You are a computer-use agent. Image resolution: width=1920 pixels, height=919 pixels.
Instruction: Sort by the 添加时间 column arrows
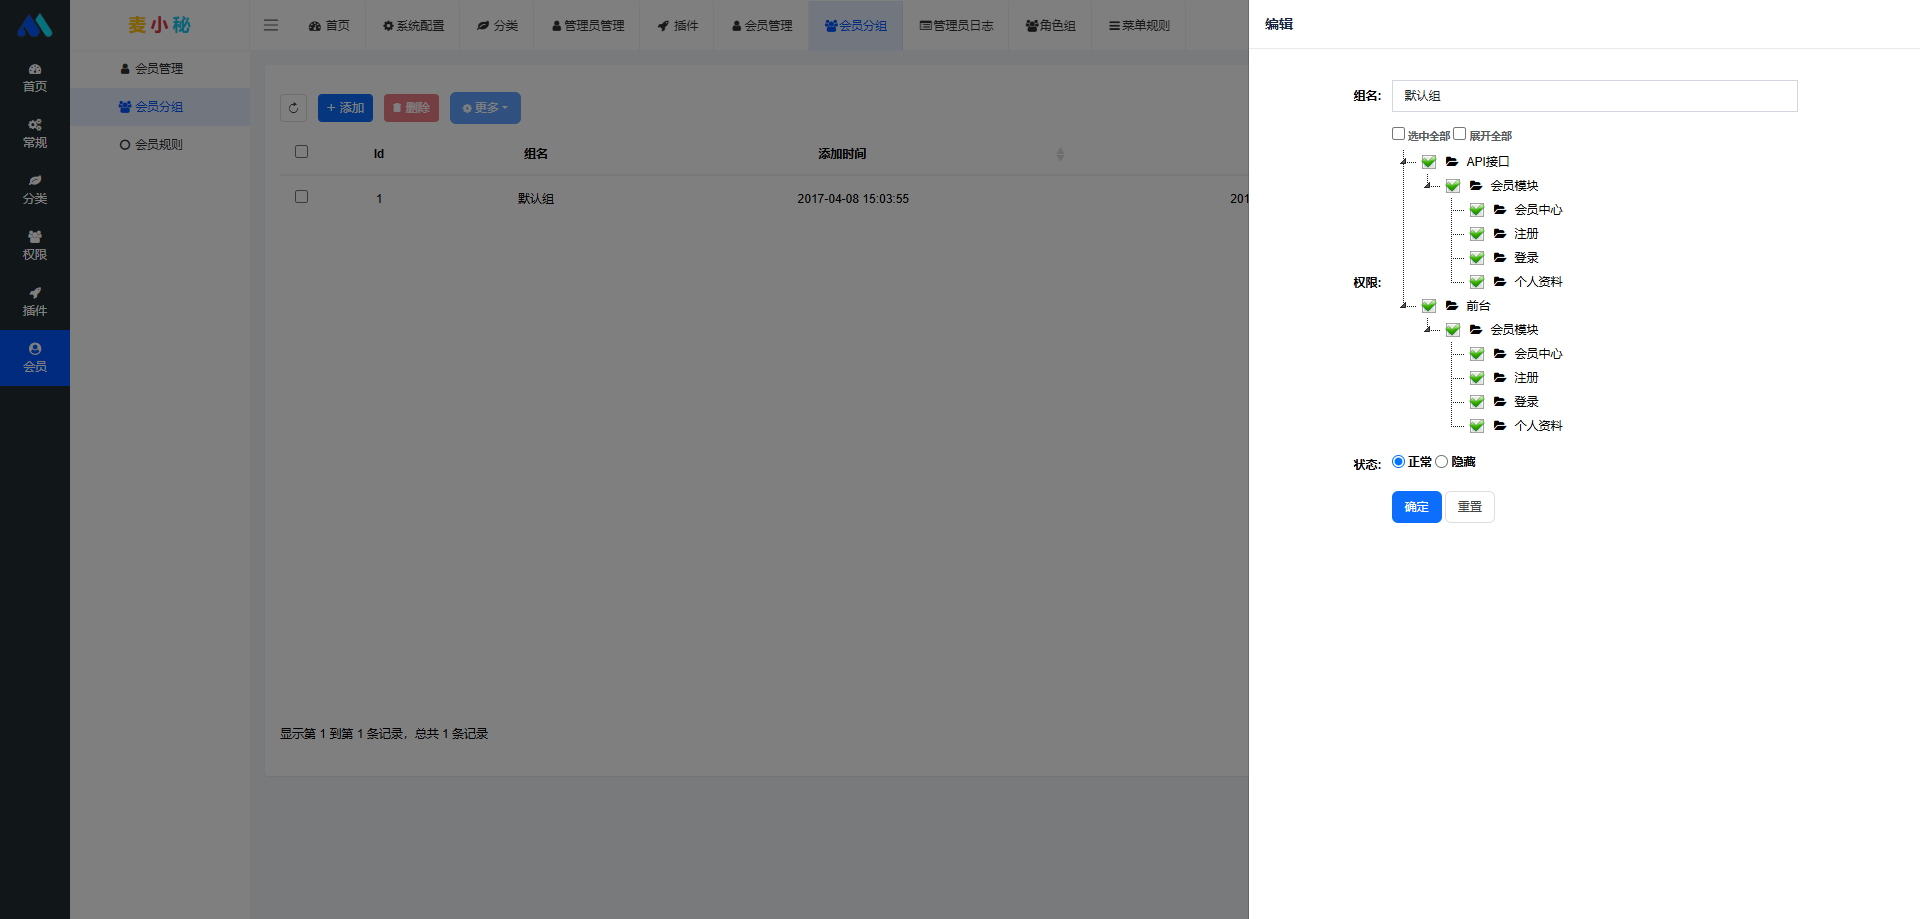1060,154
